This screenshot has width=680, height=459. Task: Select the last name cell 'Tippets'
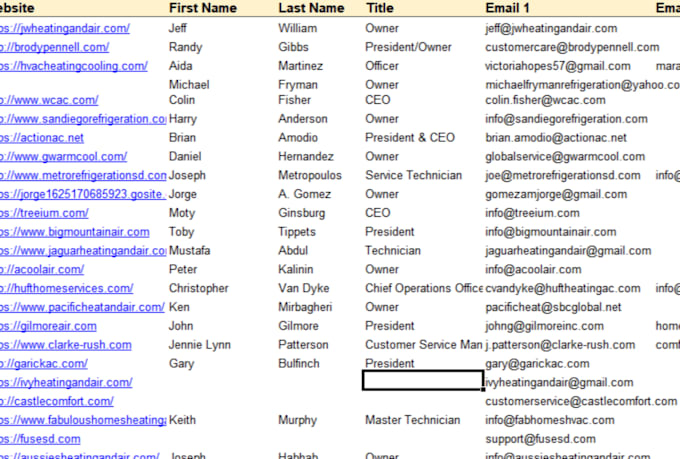click(297, 232)
